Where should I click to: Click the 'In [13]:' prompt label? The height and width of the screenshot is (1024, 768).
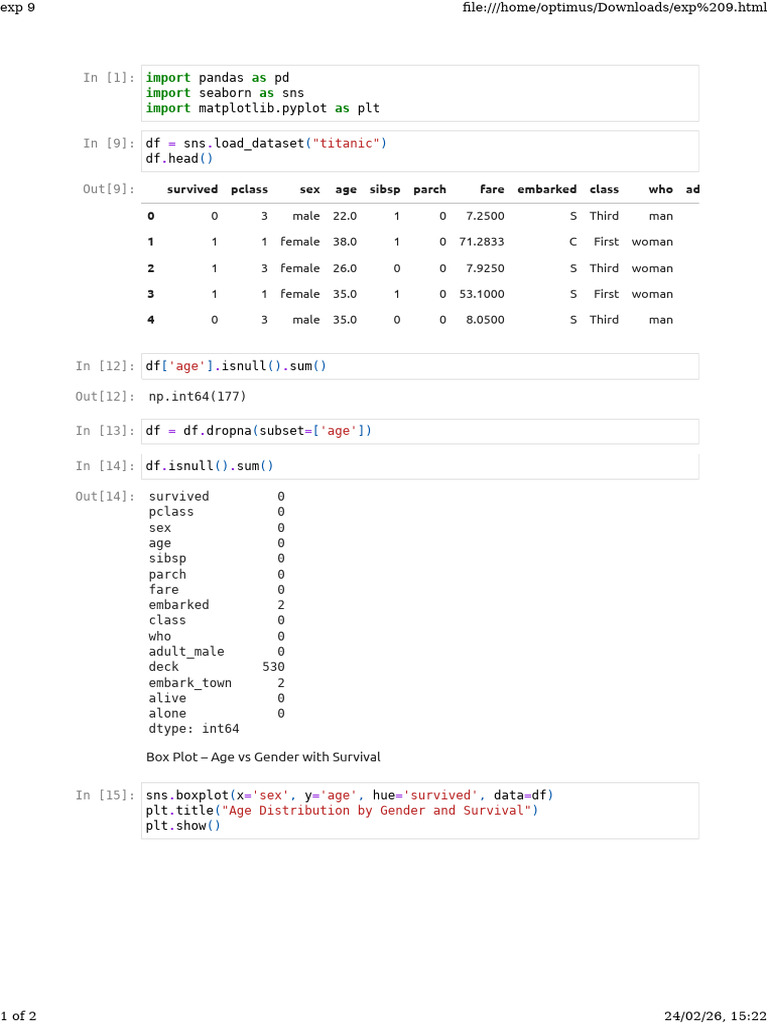coord(105,431)
